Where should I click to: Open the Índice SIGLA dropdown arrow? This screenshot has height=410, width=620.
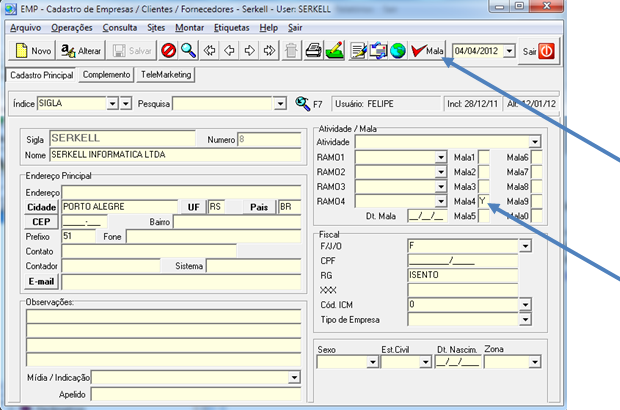pyautogui.click(x=113, y=104)
